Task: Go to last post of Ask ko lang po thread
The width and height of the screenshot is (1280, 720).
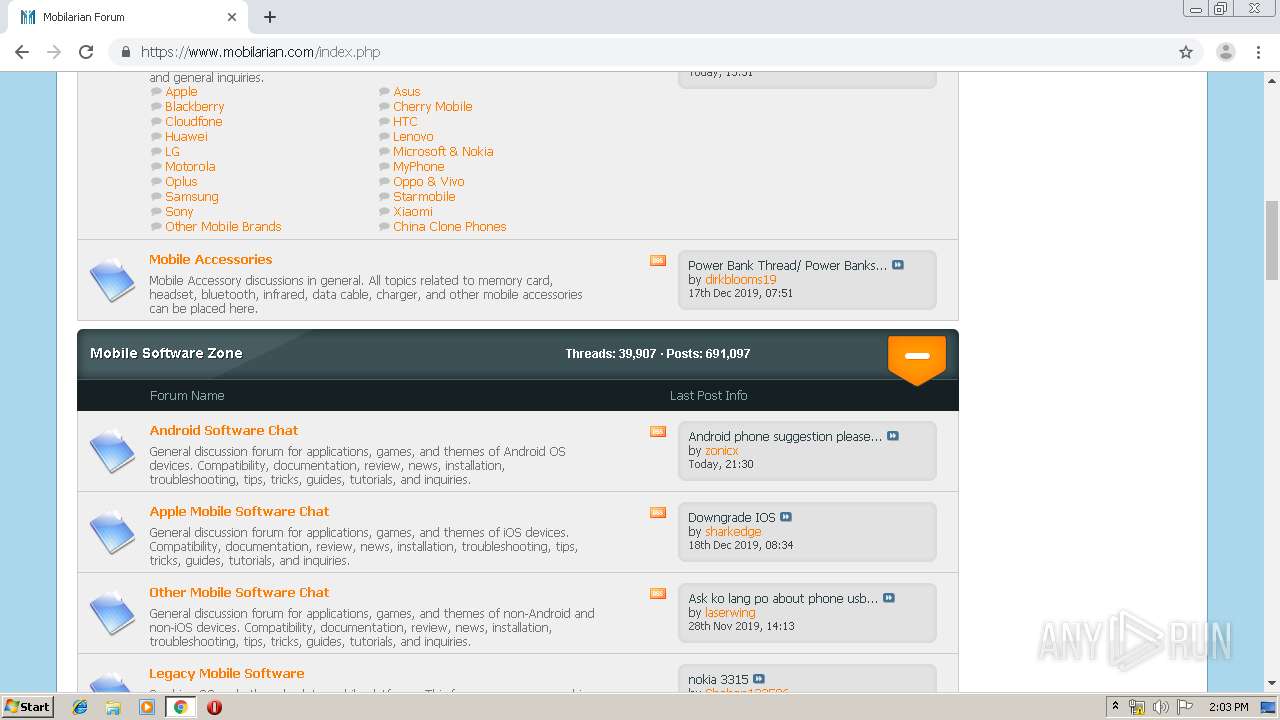Action: [x=889, y=598]
